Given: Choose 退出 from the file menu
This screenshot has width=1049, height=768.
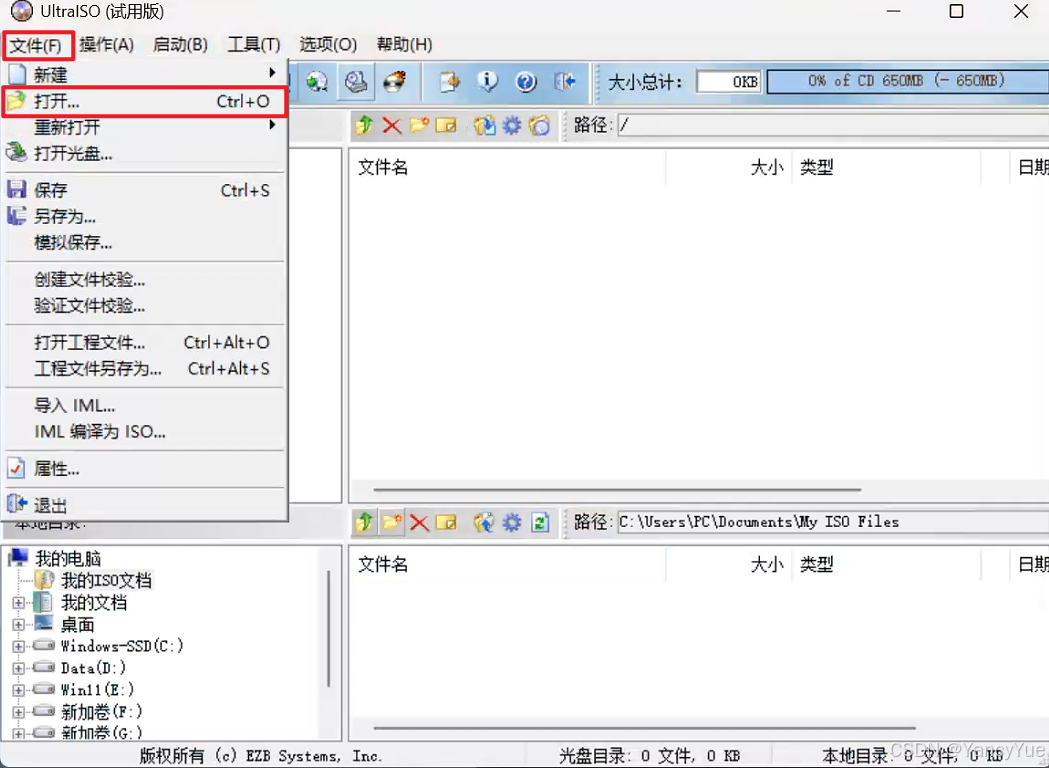Looking at the screenshot, I should coord(145,505).
